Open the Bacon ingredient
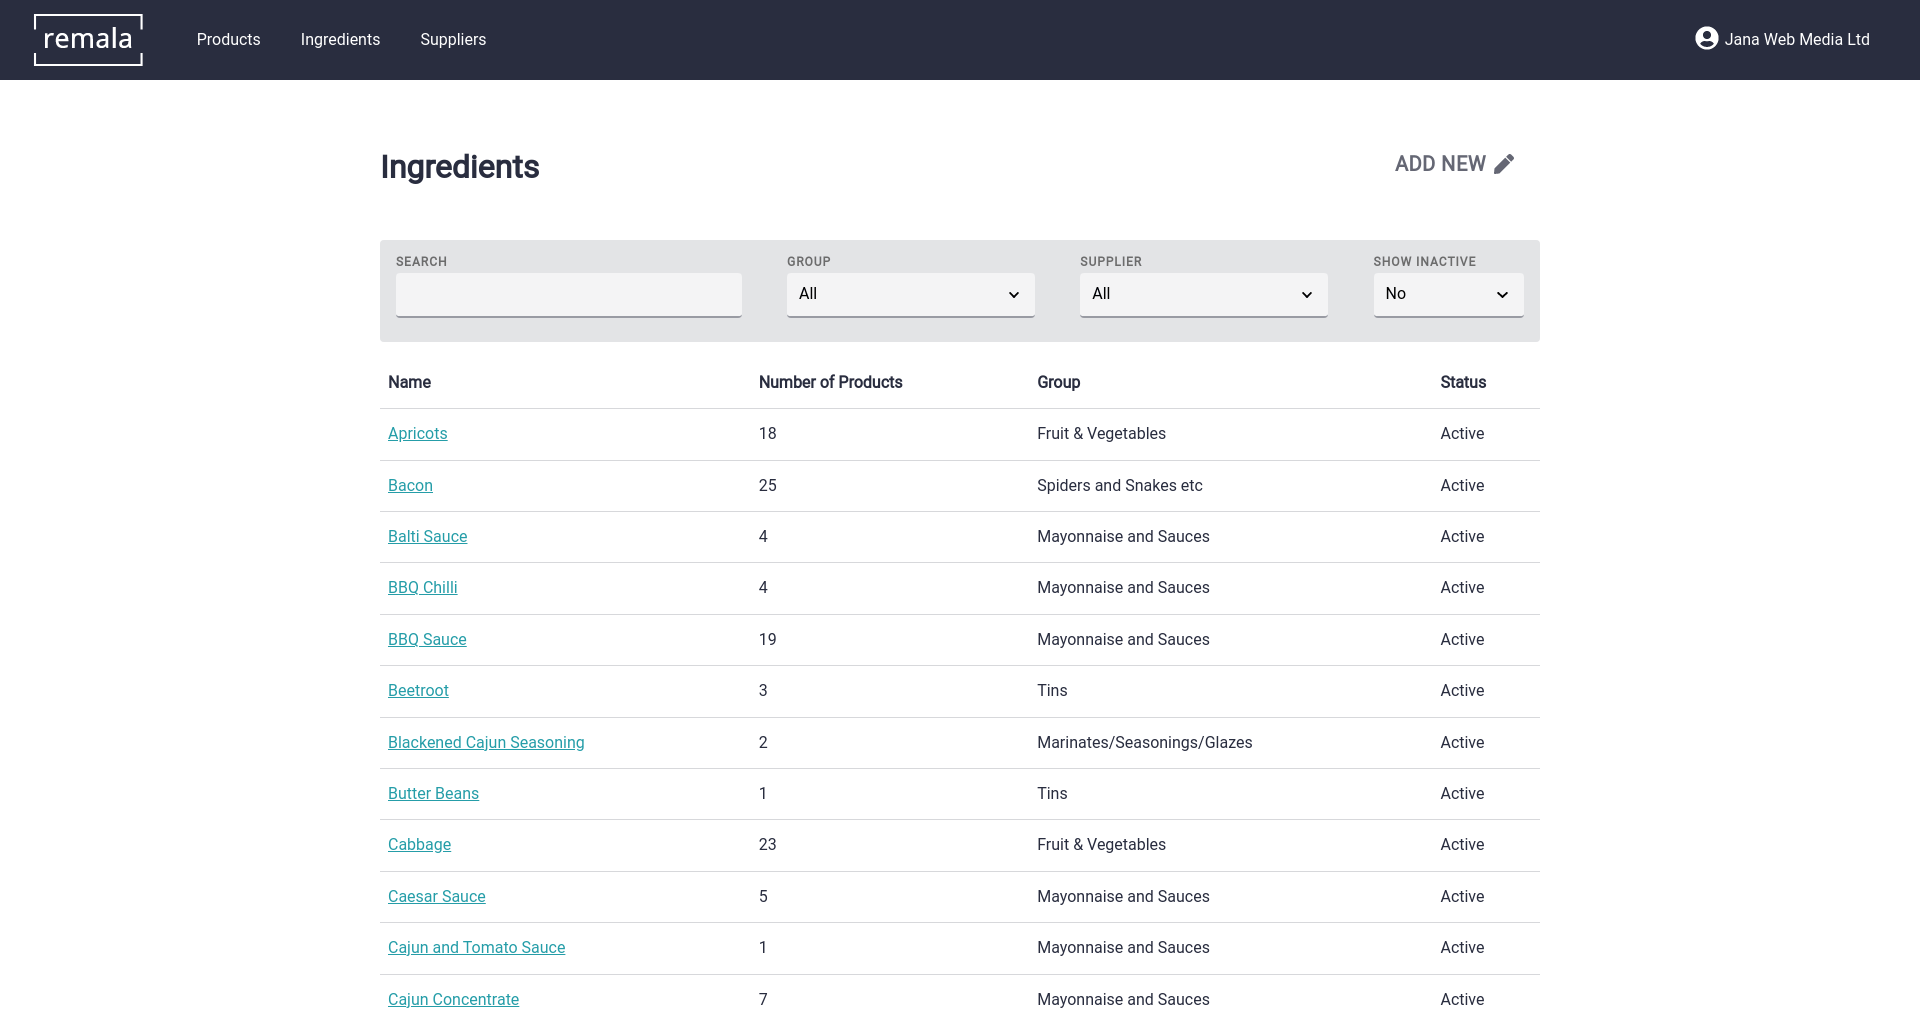The width and height of the screenshot is (1920, 1010). [x=410, y=486]
